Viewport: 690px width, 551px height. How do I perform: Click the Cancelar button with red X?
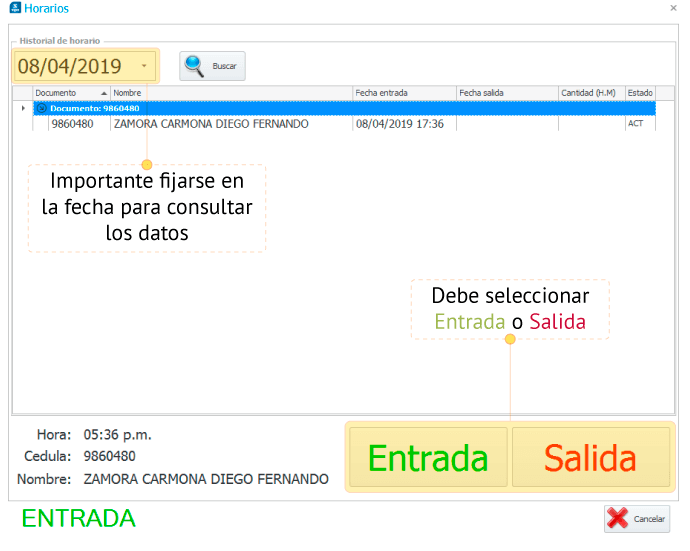pyautogui.click(x=637, y=519)
